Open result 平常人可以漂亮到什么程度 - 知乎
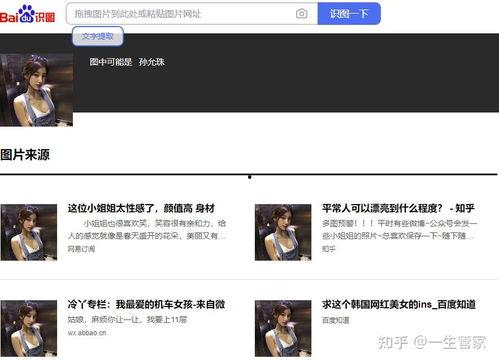499x363 pixels. pyautogui.click(x=398, y=208)
